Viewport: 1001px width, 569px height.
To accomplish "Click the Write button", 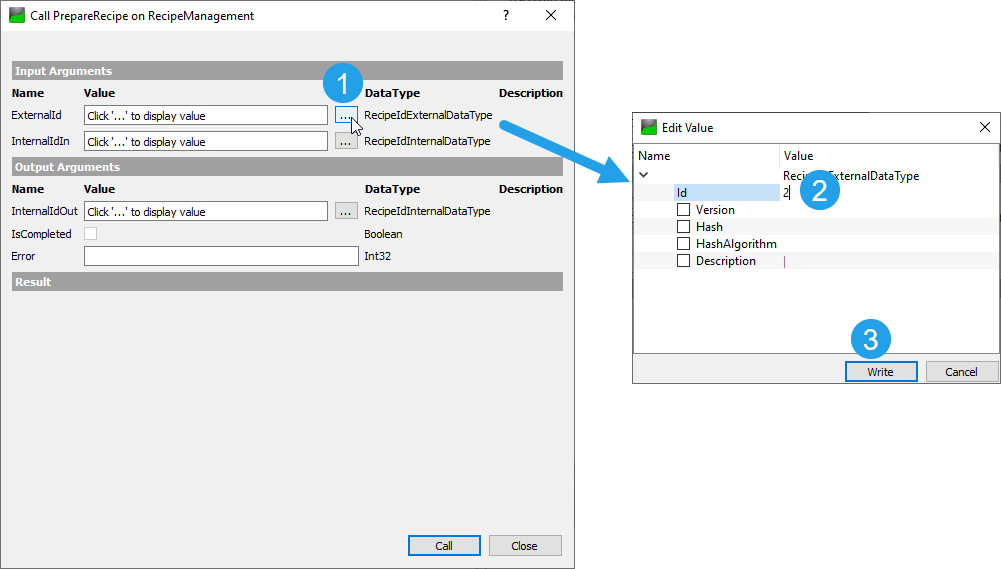I will tap(880, 372).
